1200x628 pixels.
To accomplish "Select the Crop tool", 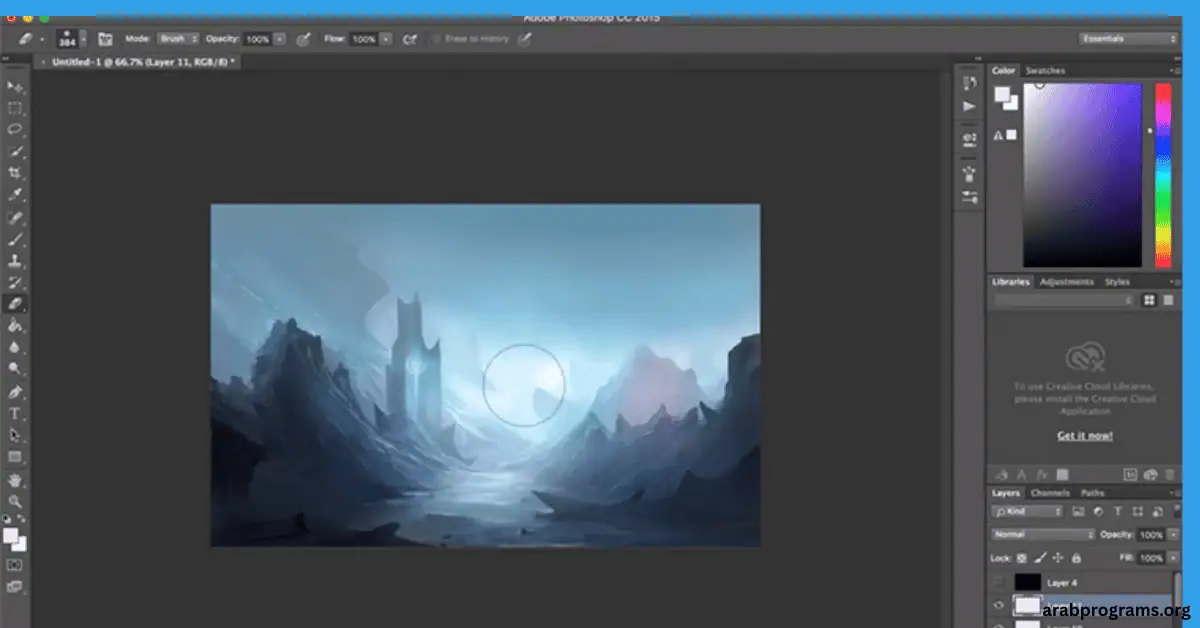I will click(15, 174).
